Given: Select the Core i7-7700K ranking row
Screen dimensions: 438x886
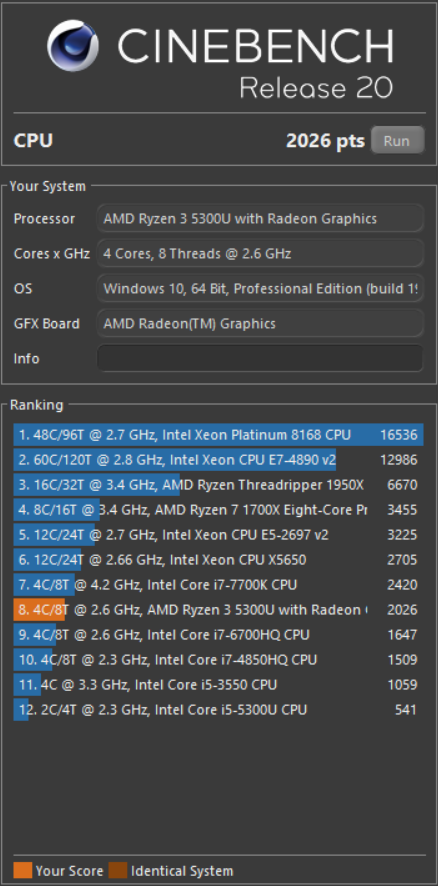Looking at the screenshot, I should tap(218, 584).
